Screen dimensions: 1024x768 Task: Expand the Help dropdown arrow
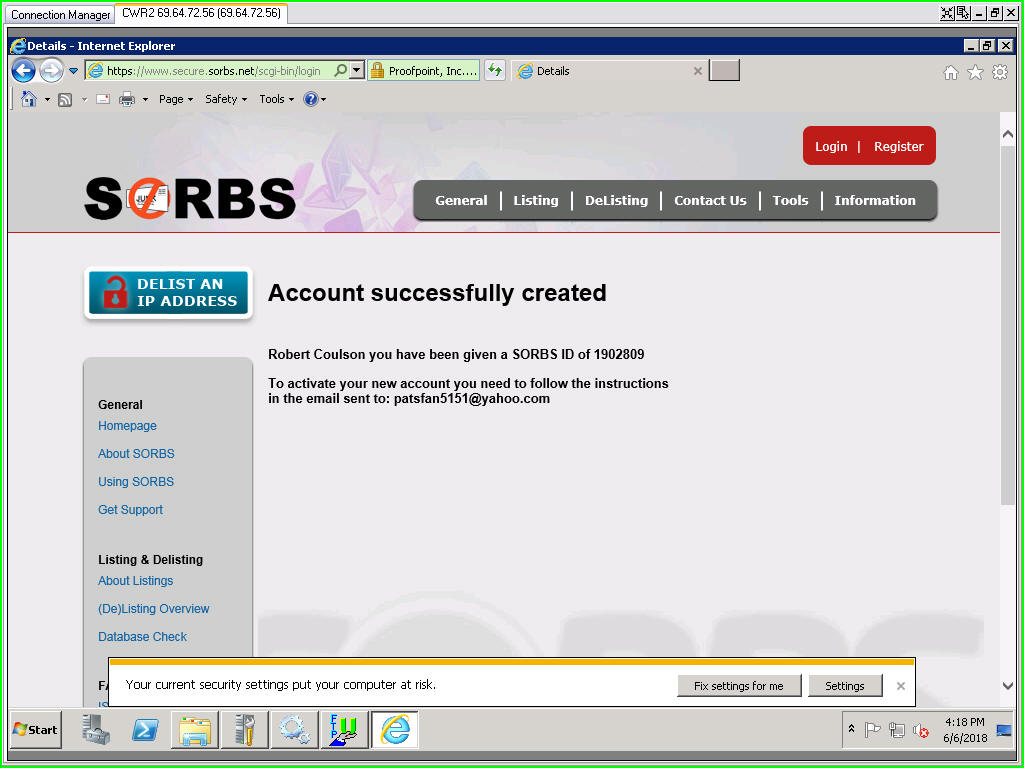coord(323,99)
